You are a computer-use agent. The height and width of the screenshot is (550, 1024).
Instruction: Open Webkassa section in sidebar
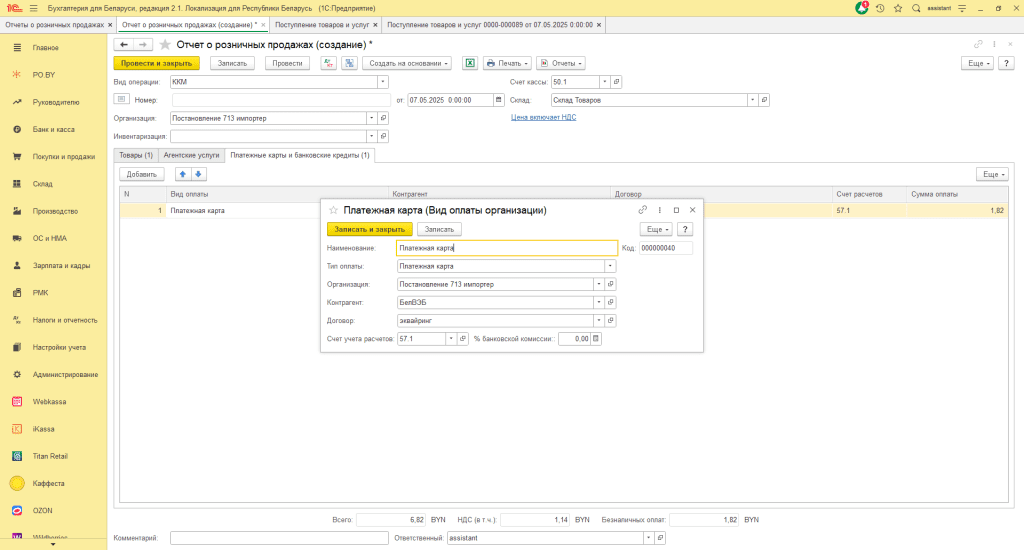[x=50, y=402]
